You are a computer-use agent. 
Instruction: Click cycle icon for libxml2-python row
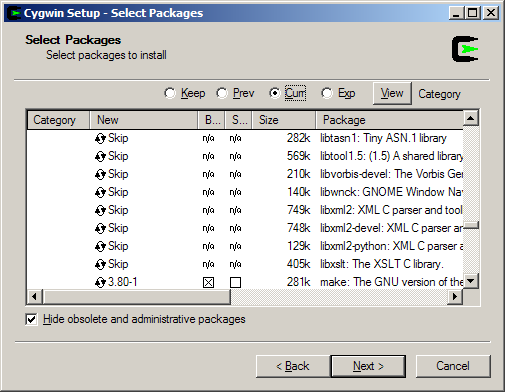click(100, 246)
